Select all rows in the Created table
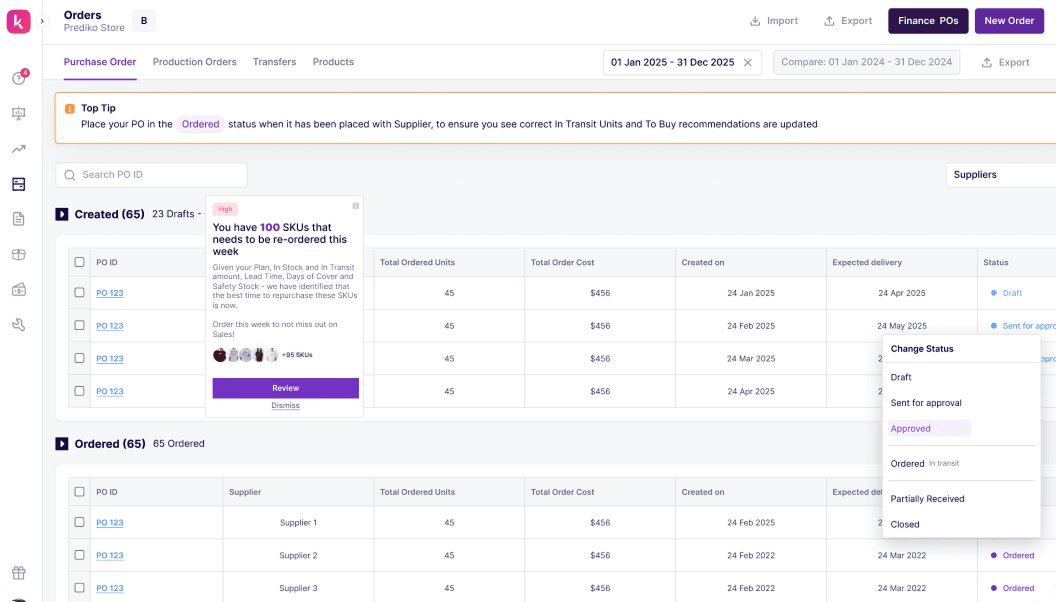 (79, 262)
